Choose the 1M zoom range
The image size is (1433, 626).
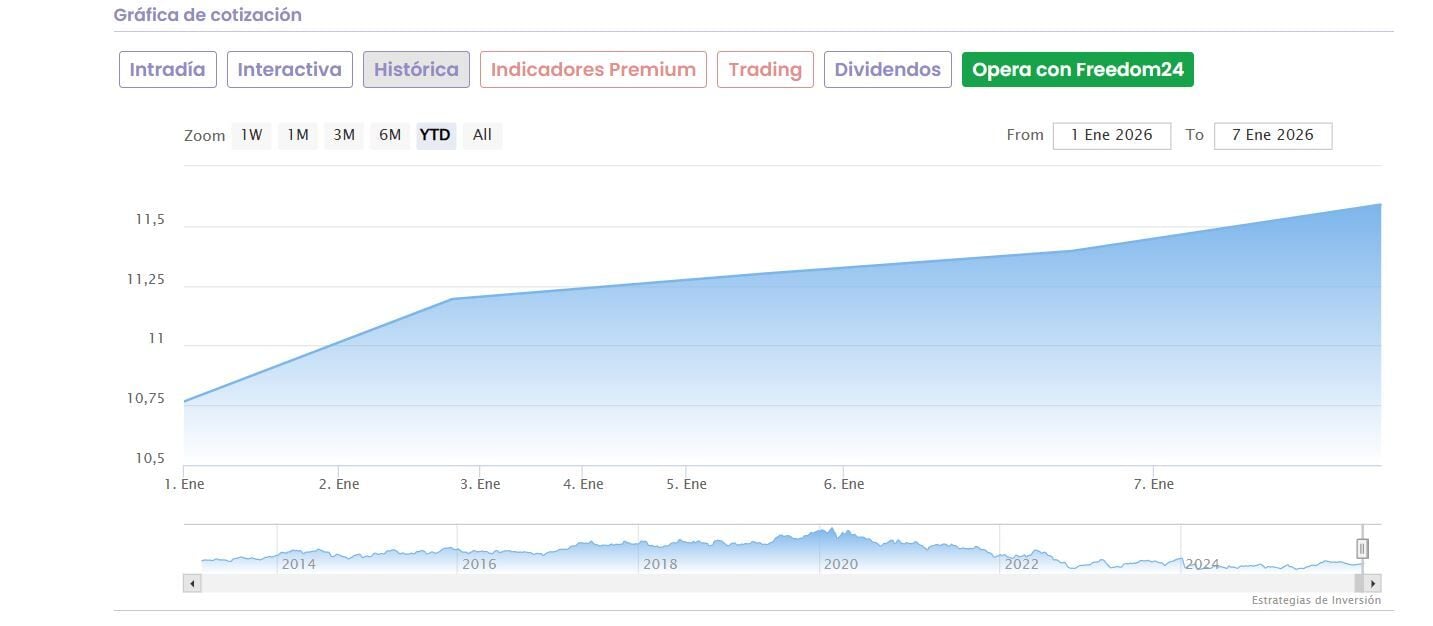click(297, 135)
